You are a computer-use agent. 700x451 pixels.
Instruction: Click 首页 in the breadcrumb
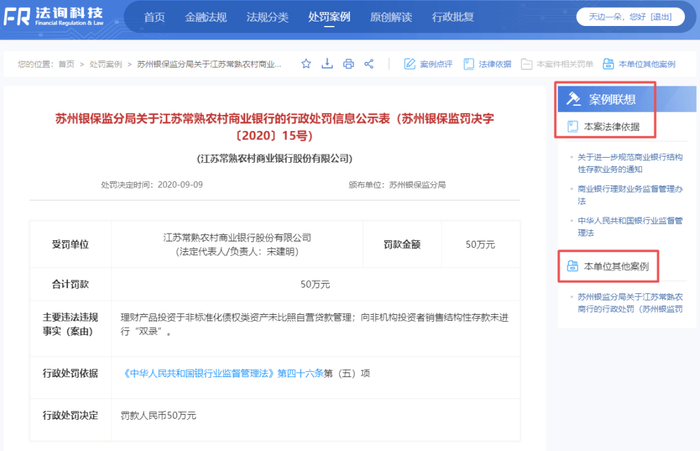coord(67,64)
